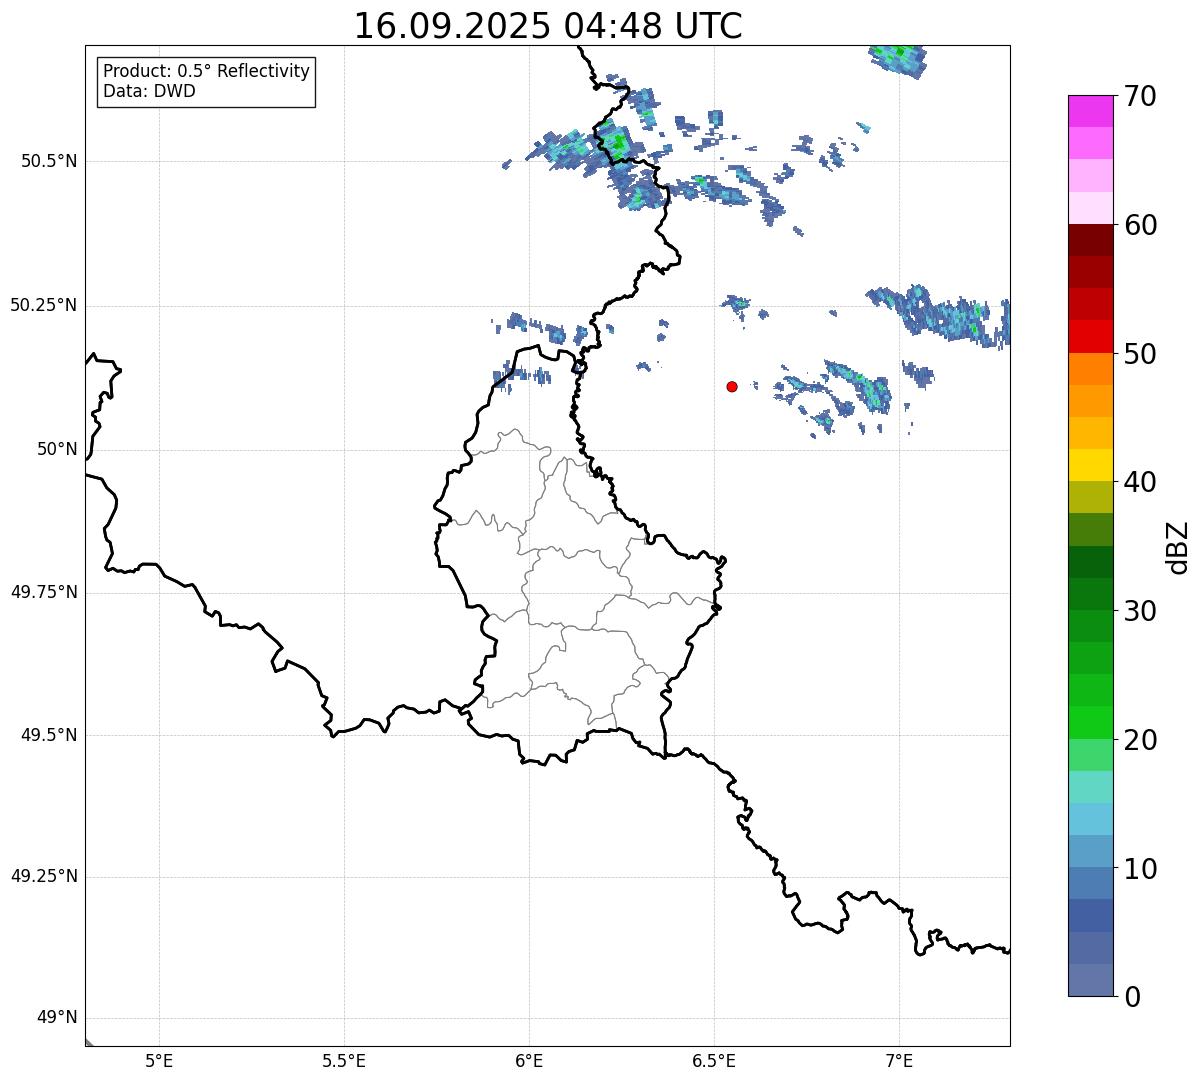The width and height of the screenshot is (1202, 1081).
Task: Click the 5°E longitude label
Action: pyautogui.click(x=159, y=1060)
